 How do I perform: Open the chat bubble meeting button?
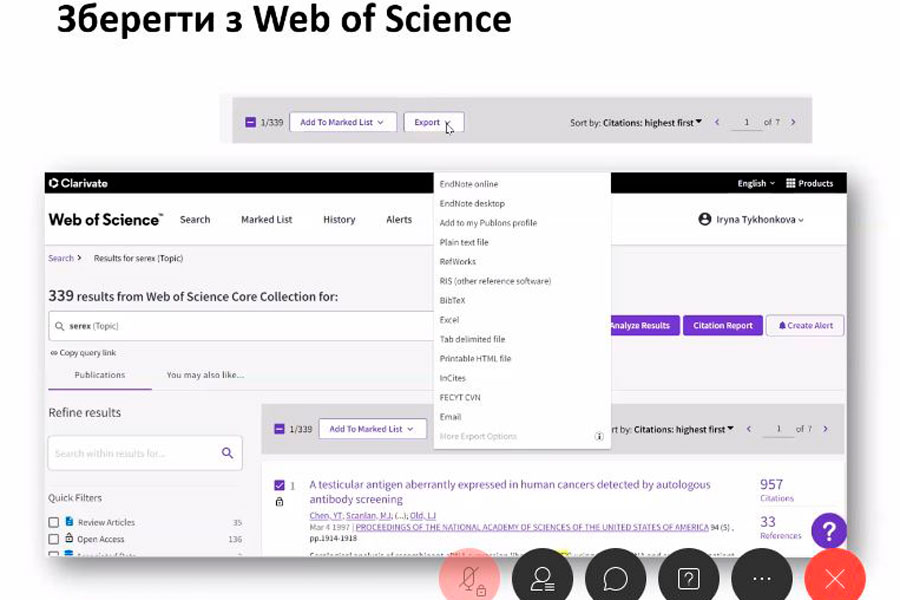(615, 577)
